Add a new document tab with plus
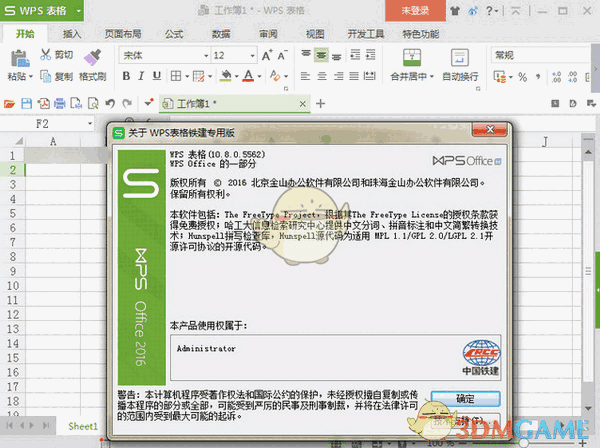 click(321, 104)
